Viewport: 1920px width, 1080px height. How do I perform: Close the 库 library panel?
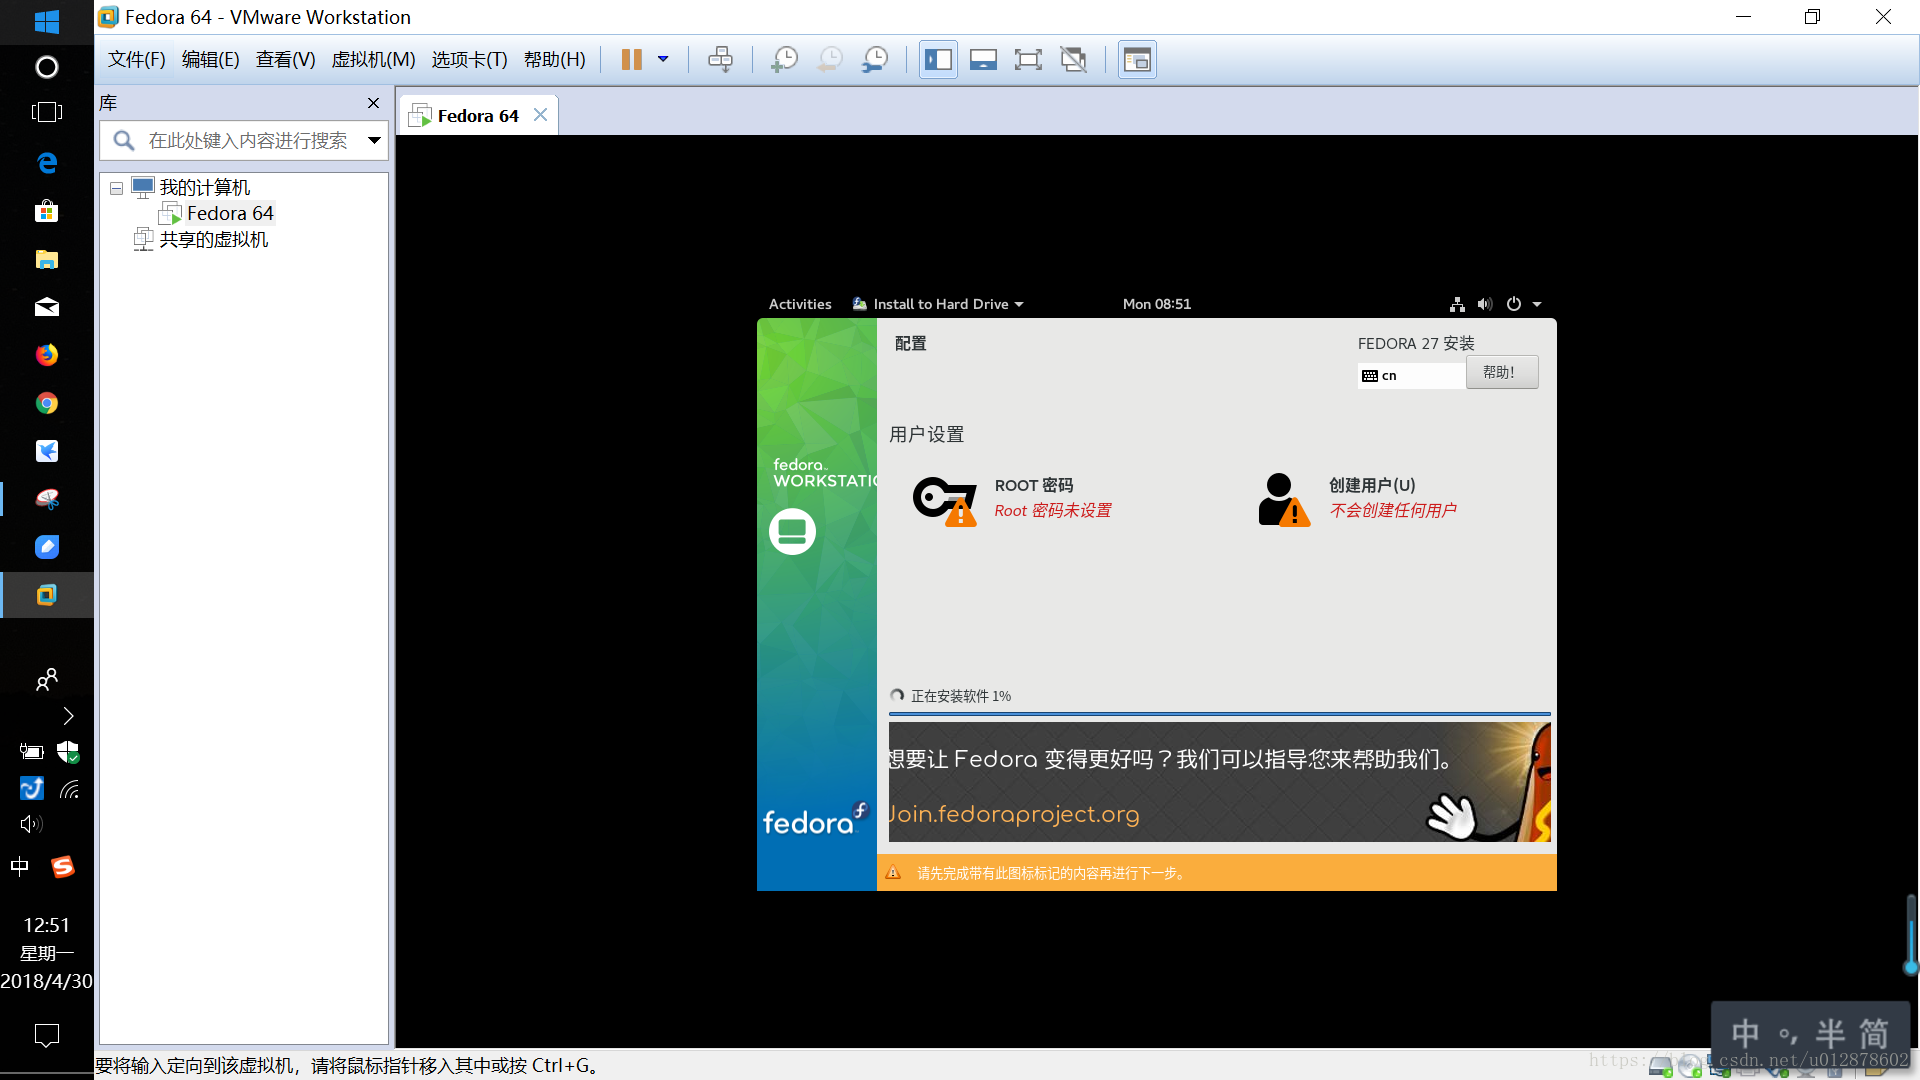point(373,103)
